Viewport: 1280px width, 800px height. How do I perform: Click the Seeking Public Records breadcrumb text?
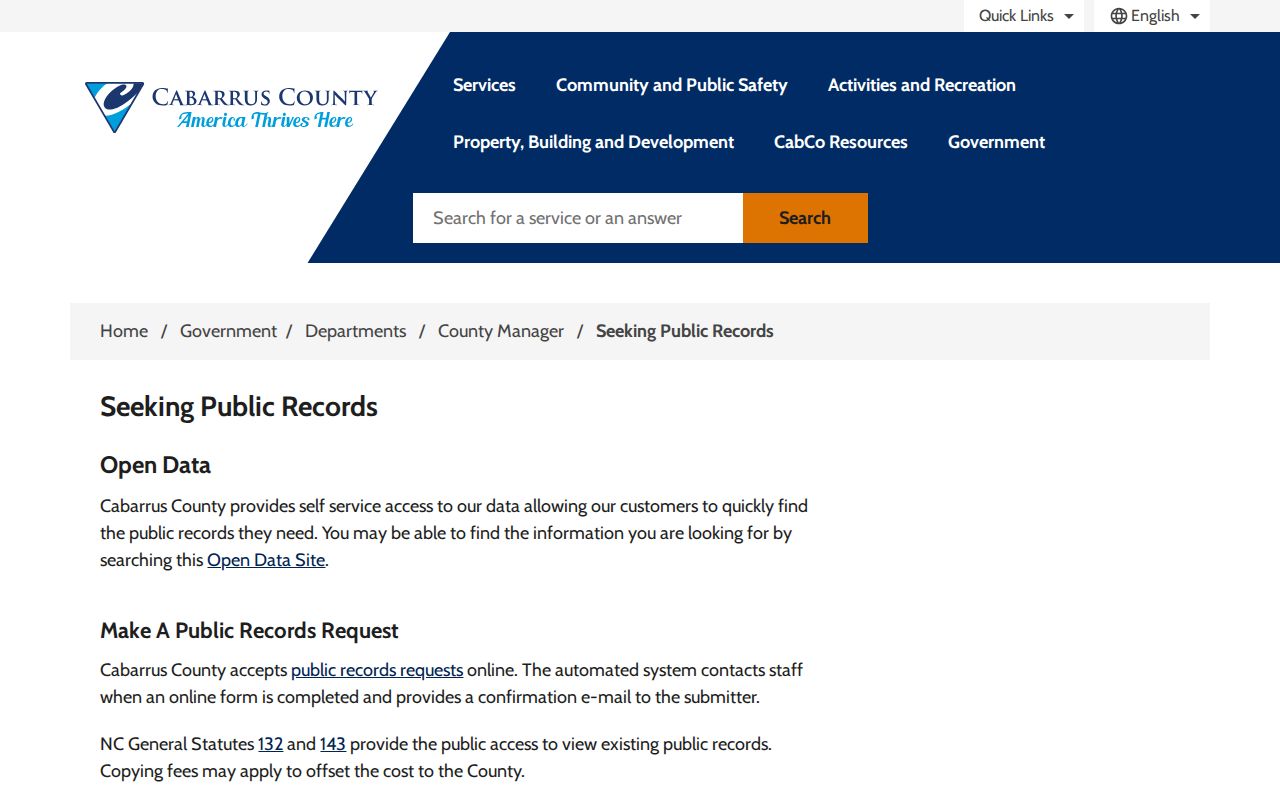(685, 331)
